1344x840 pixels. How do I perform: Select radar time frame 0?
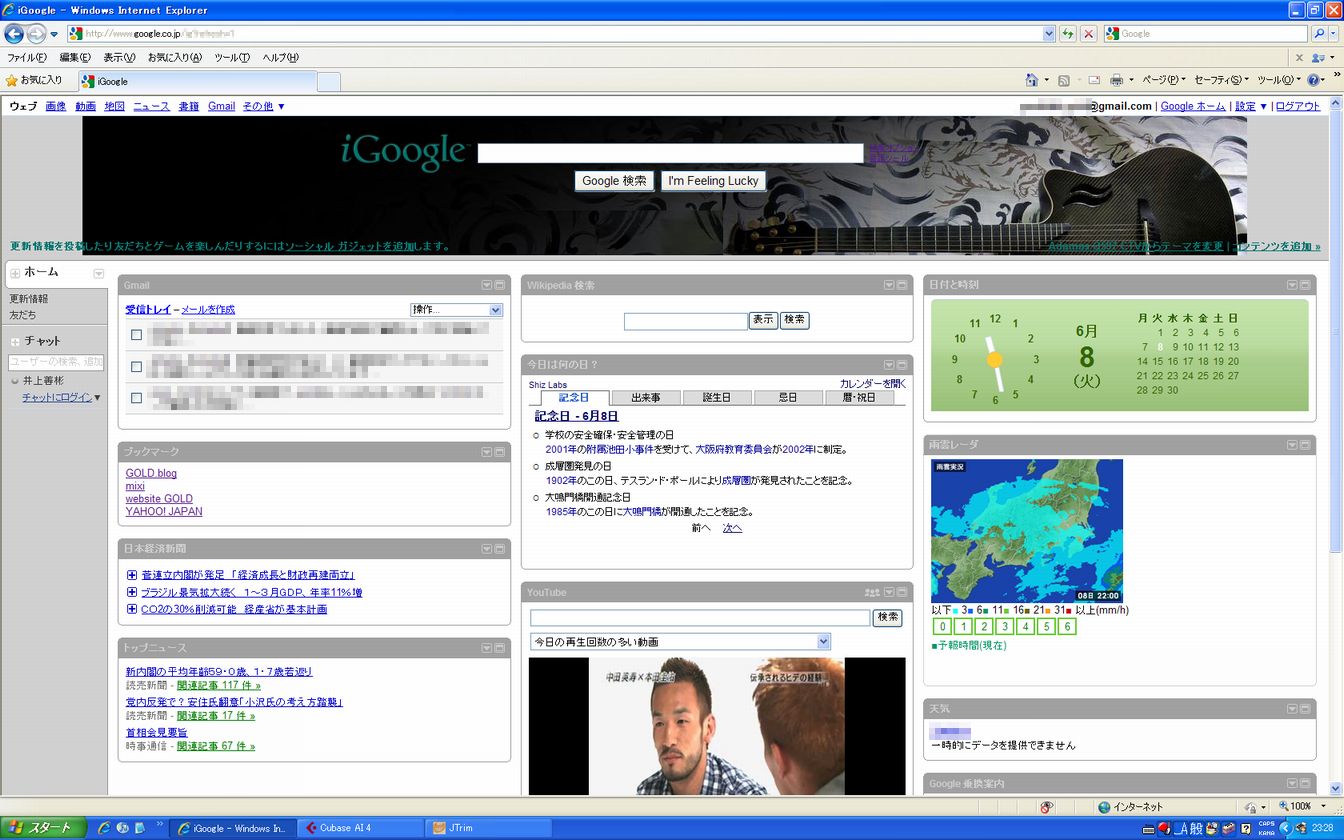[x=942, y=627]
